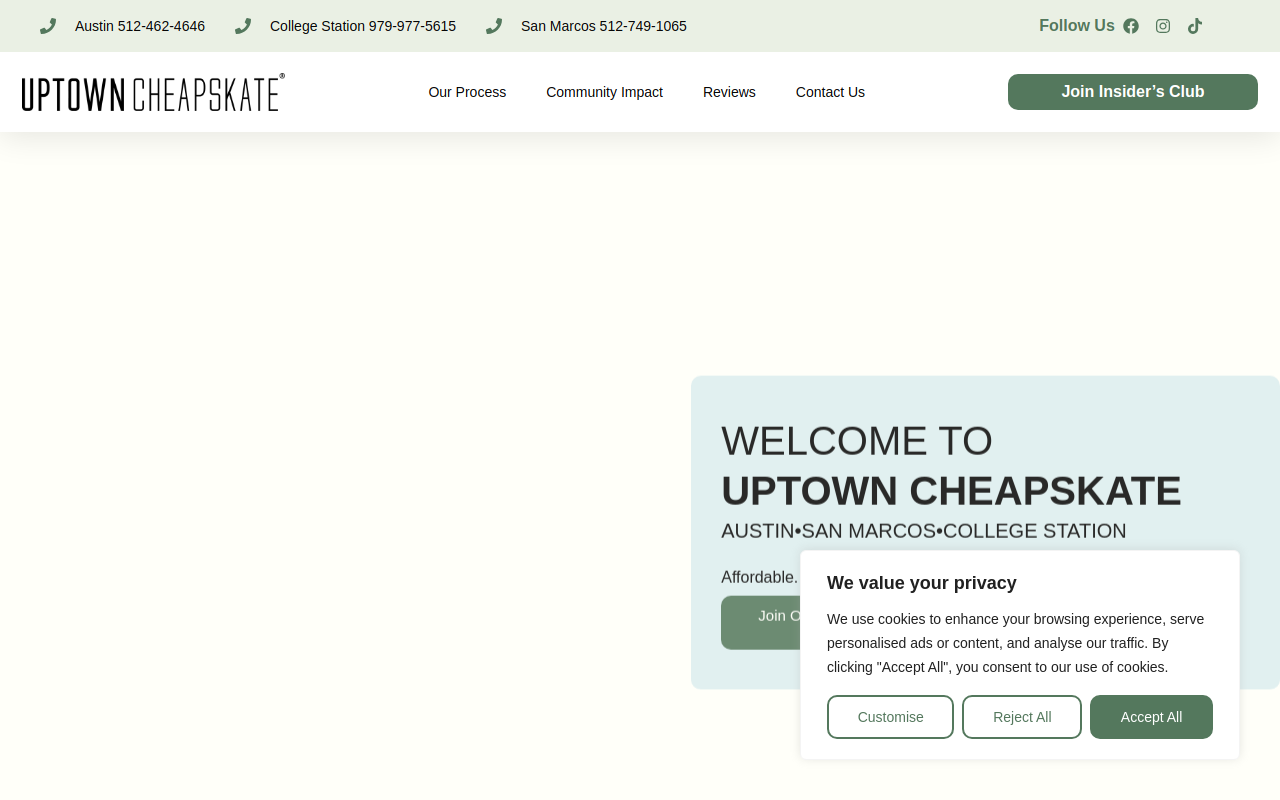Call College Station 979-977-5615 link
Image resolution: width=1280 pixels, height=800 pixels.
pos(363,26)
